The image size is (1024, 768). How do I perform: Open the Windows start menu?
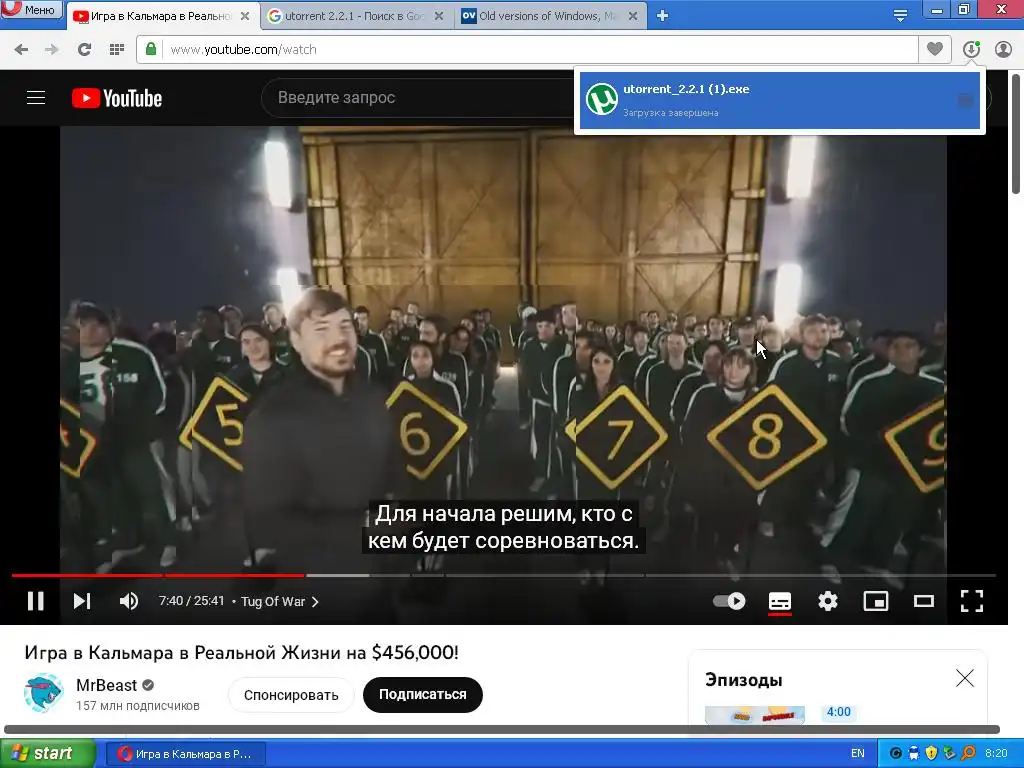click(x=48, y=754)
